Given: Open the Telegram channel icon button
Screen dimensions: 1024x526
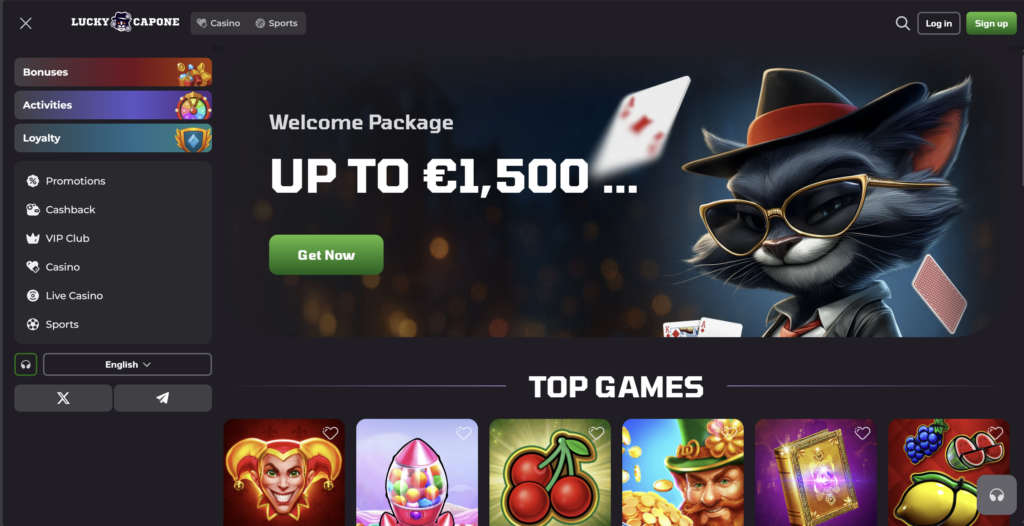Looking at the screenshot, I should point(163,398).
